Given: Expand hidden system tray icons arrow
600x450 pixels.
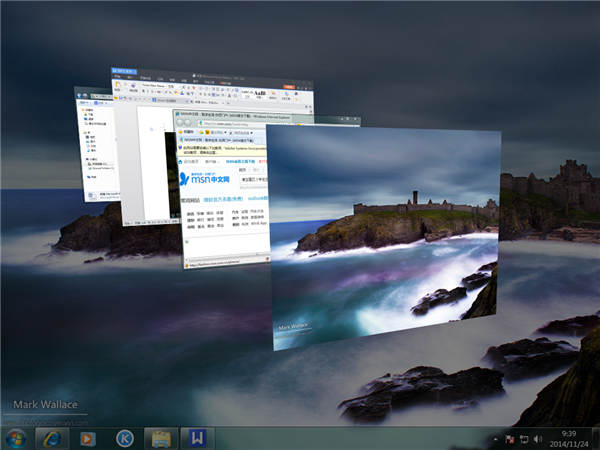Looking at the screenshot, I should point(496,439).
